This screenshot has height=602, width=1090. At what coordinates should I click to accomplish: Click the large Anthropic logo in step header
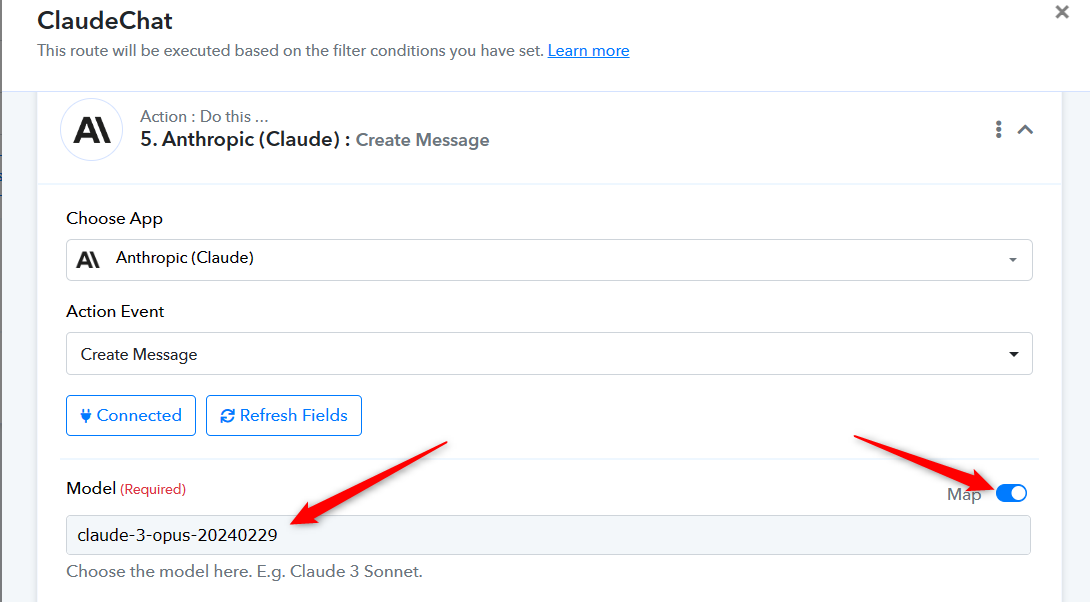(92, 130)
